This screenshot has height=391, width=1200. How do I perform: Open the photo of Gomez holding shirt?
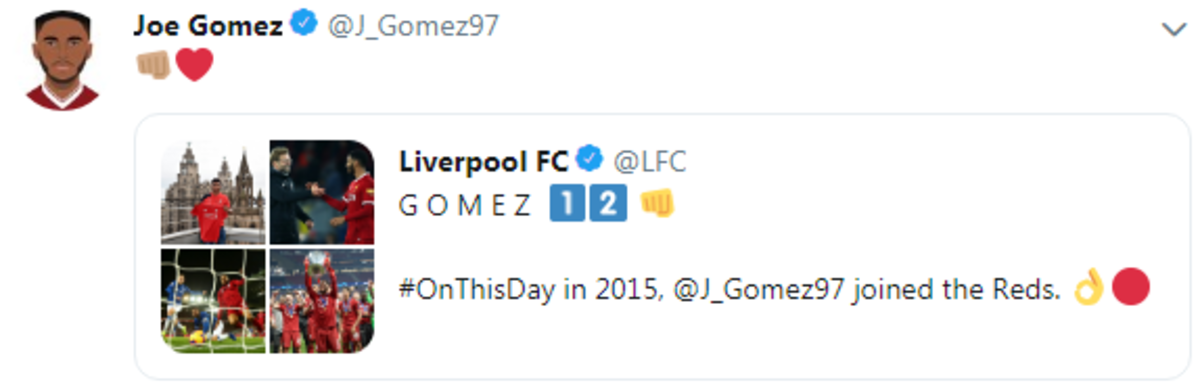[213, 192]
